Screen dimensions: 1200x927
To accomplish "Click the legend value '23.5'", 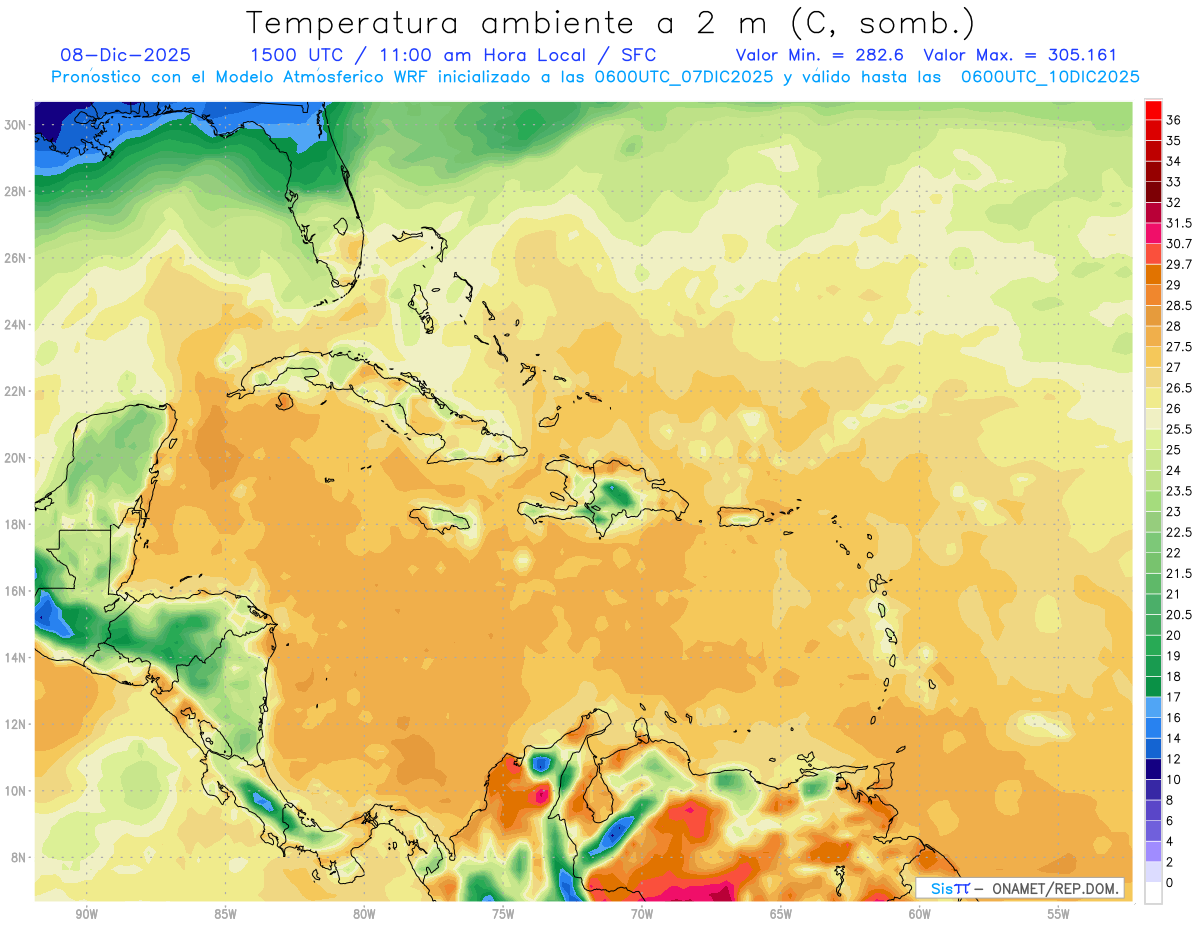I will (x=1179, y=491).
